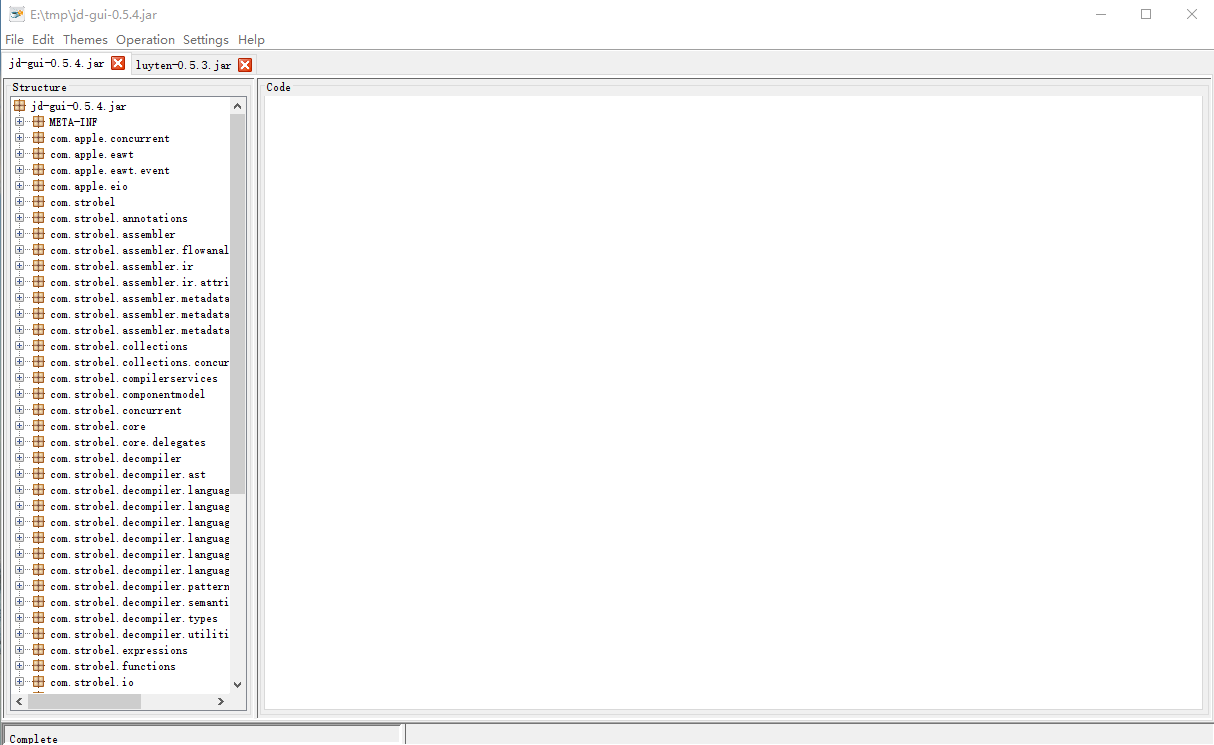Open the Help menu
Viewport: 1214px width, 745px height.
251,40
